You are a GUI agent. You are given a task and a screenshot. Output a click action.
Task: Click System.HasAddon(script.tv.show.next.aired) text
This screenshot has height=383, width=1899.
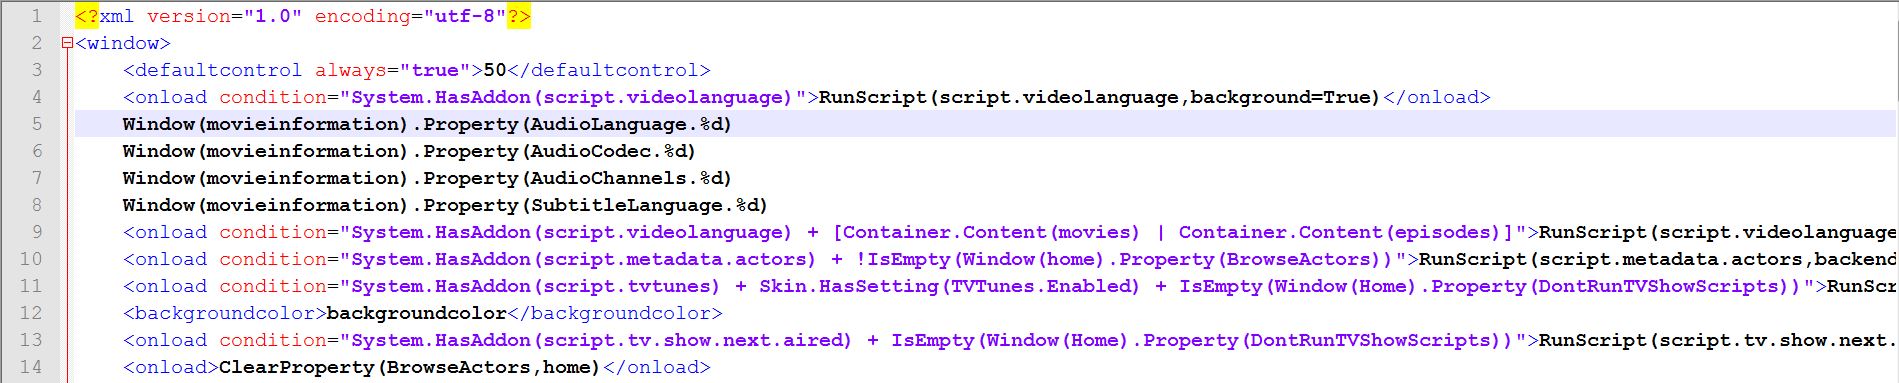pos(601,340)
